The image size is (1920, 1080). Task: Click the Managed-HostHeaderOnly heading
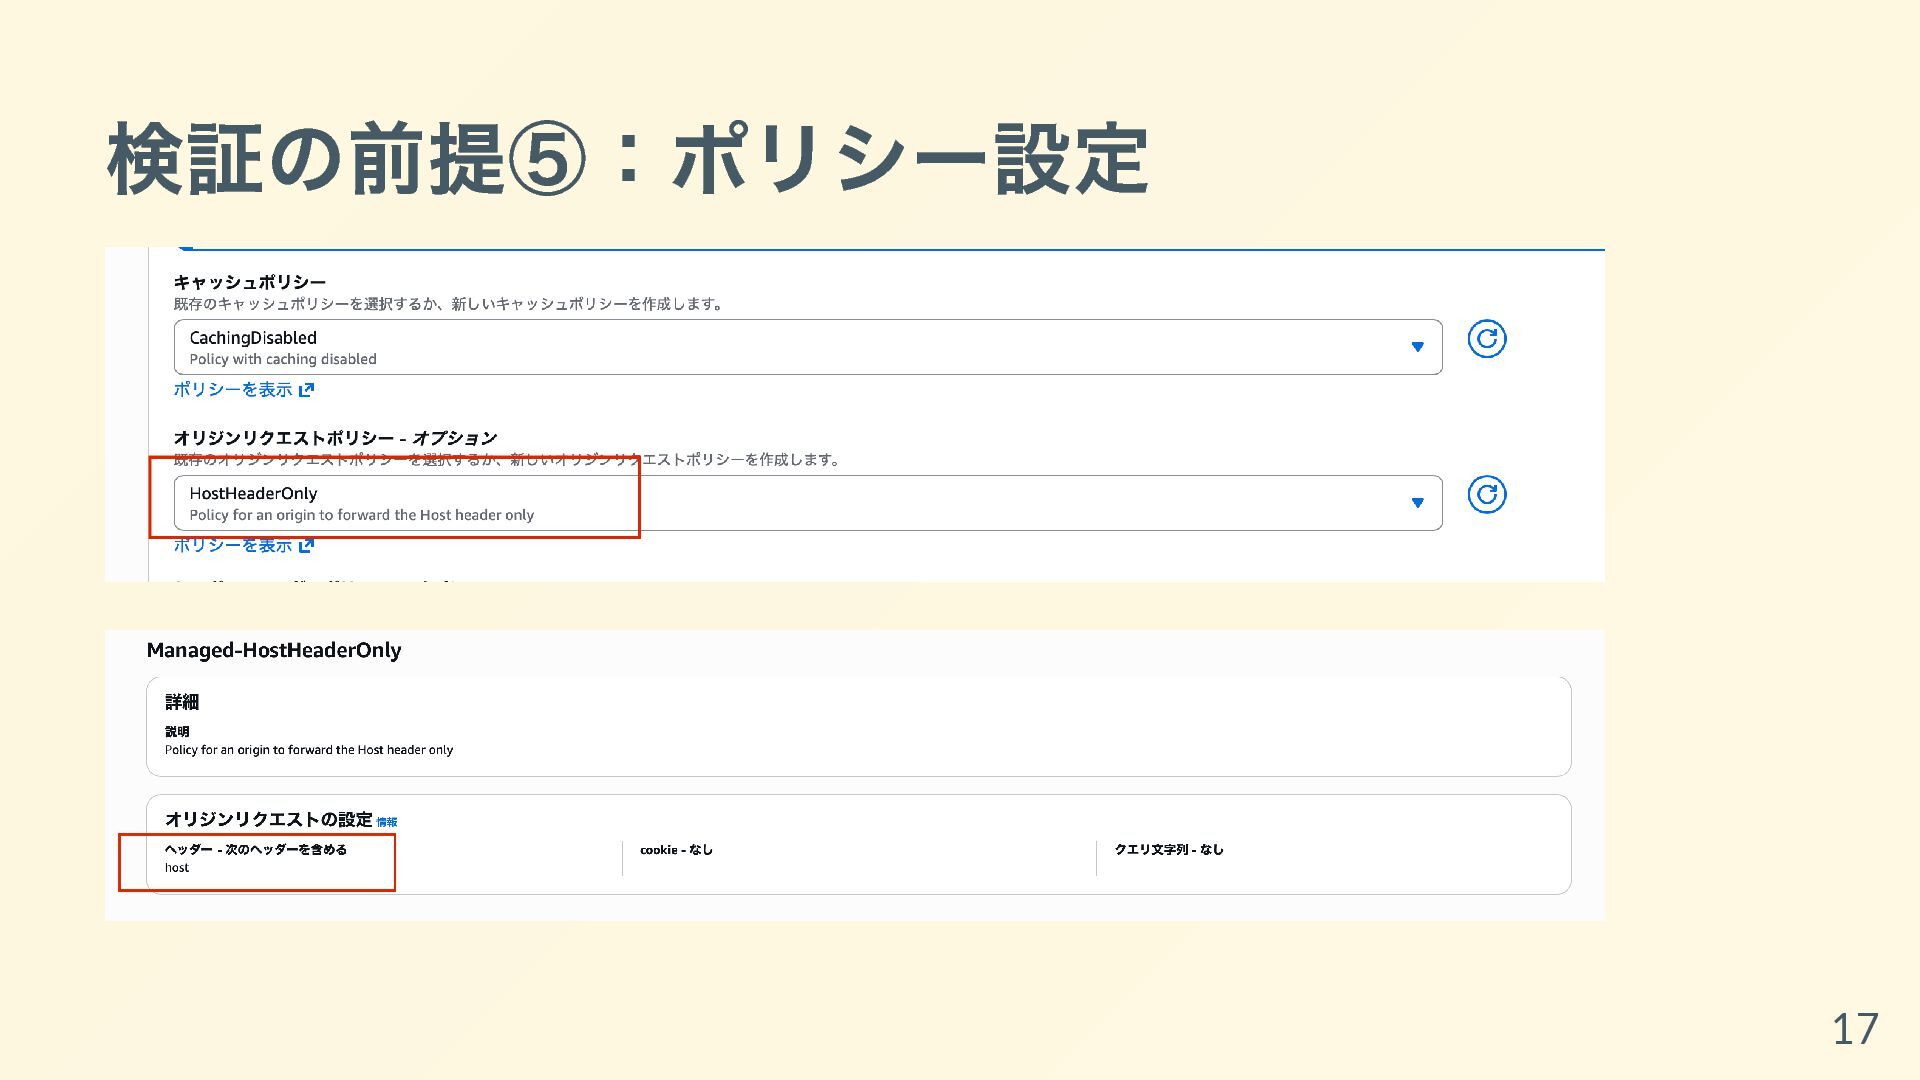click(x=274, y=651)
